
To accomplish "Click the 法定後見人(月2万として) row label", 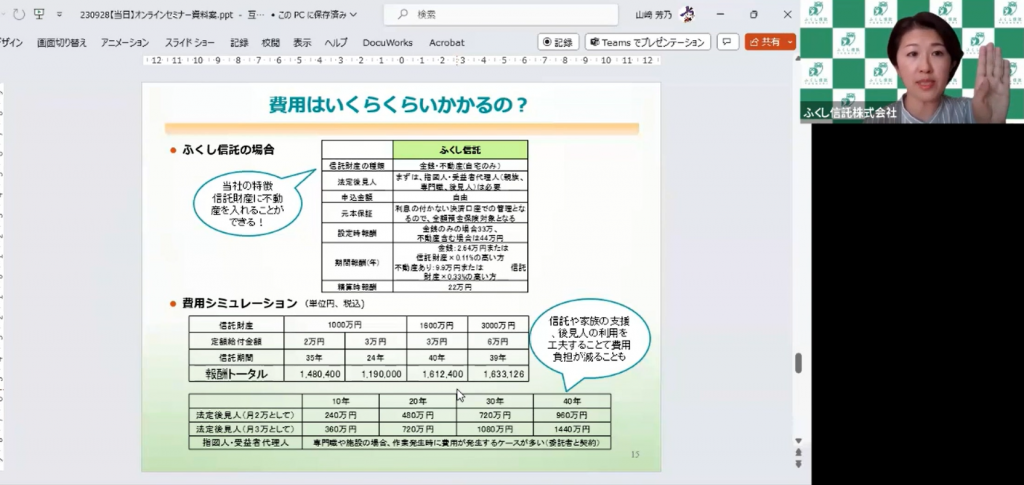I will [246, 415].
